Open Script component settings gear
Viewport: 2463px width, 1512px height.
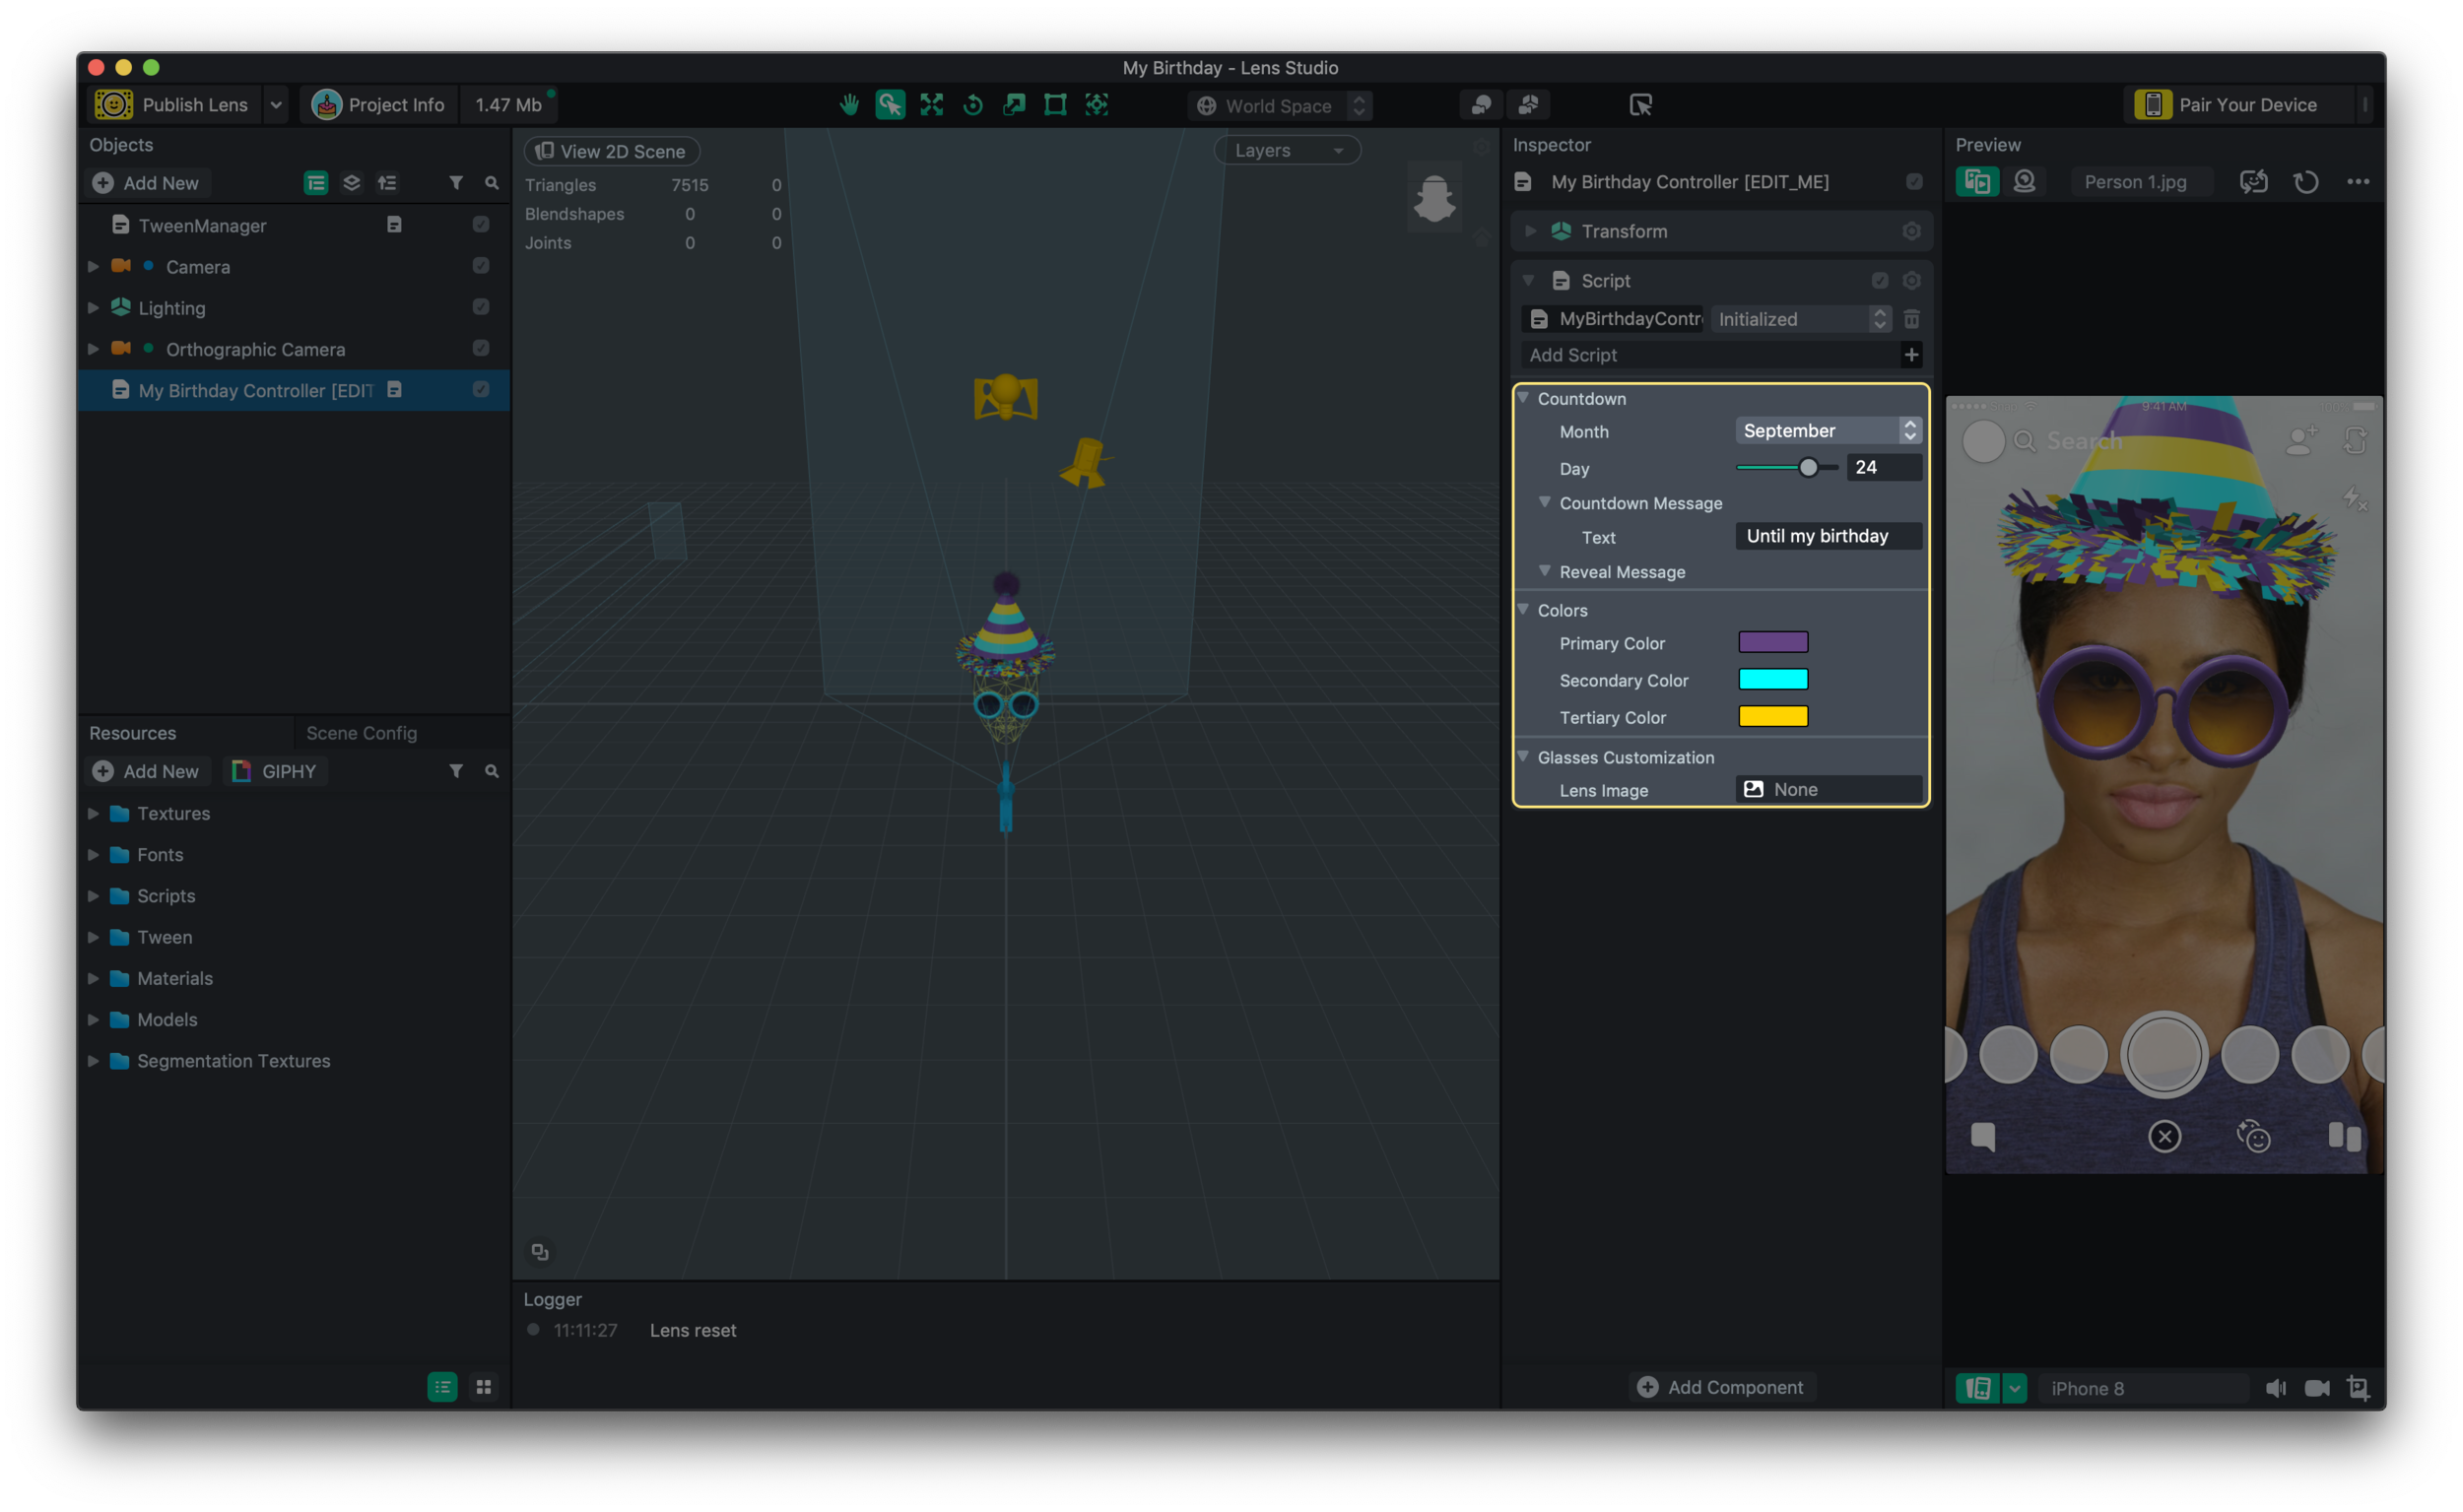tap(1911, 281)
